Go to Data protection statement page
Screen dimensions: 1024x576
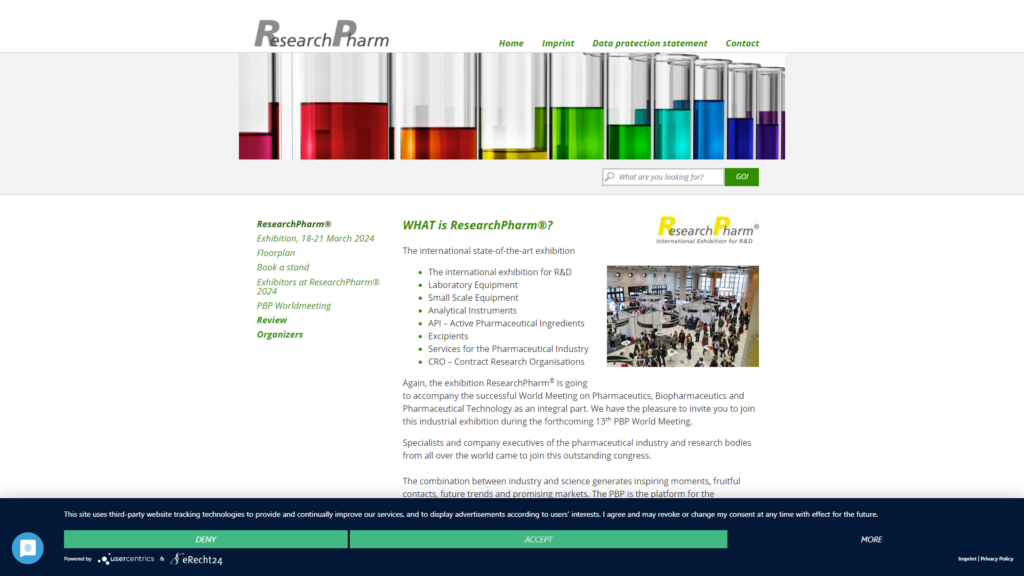pos(649,43)
